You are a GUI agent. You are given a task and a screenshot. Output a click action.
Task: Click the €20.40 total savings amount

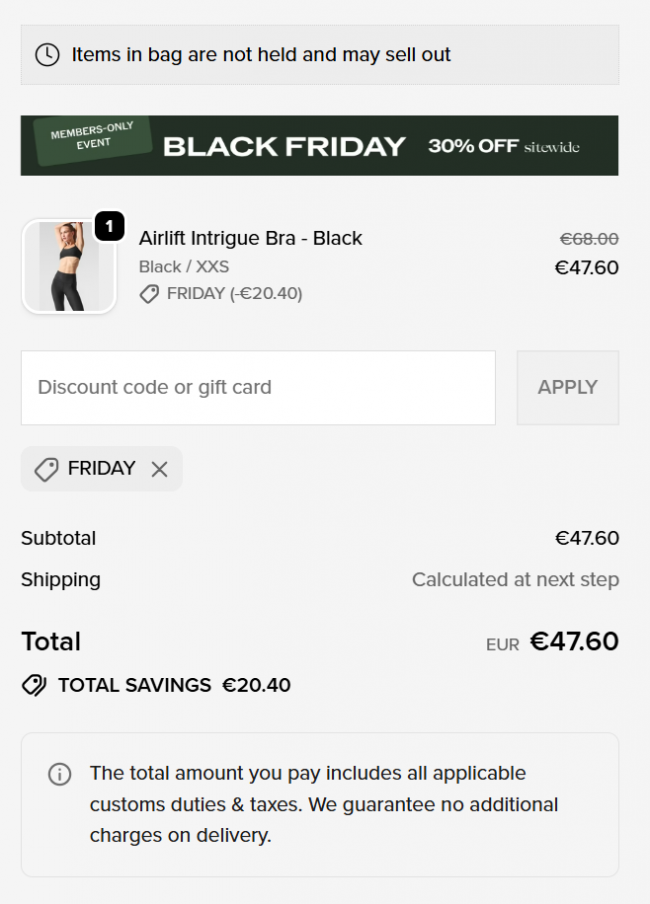pyautogui.click(x=256, y=685)
